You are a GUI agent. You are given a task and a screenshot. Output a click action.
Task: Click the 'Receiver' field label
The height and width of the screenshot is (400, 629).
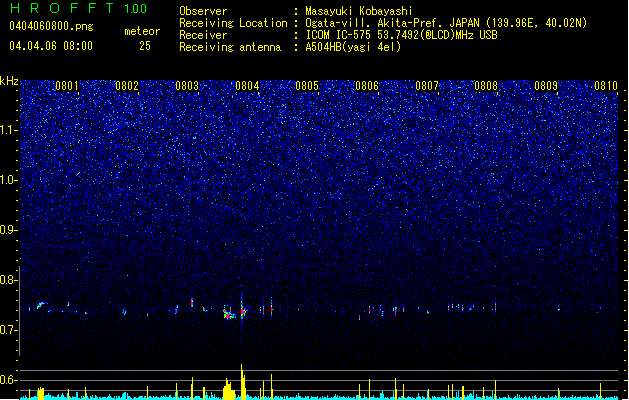tap(203, 35)
